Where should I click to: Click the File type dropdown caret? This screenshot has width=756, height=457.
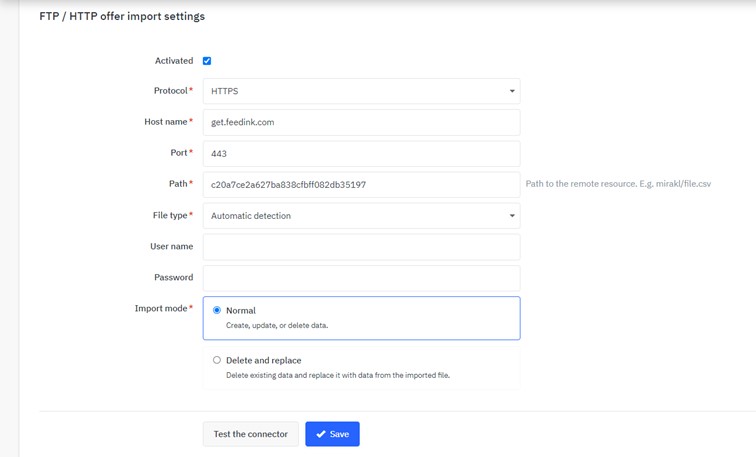[x=512, y=216]
